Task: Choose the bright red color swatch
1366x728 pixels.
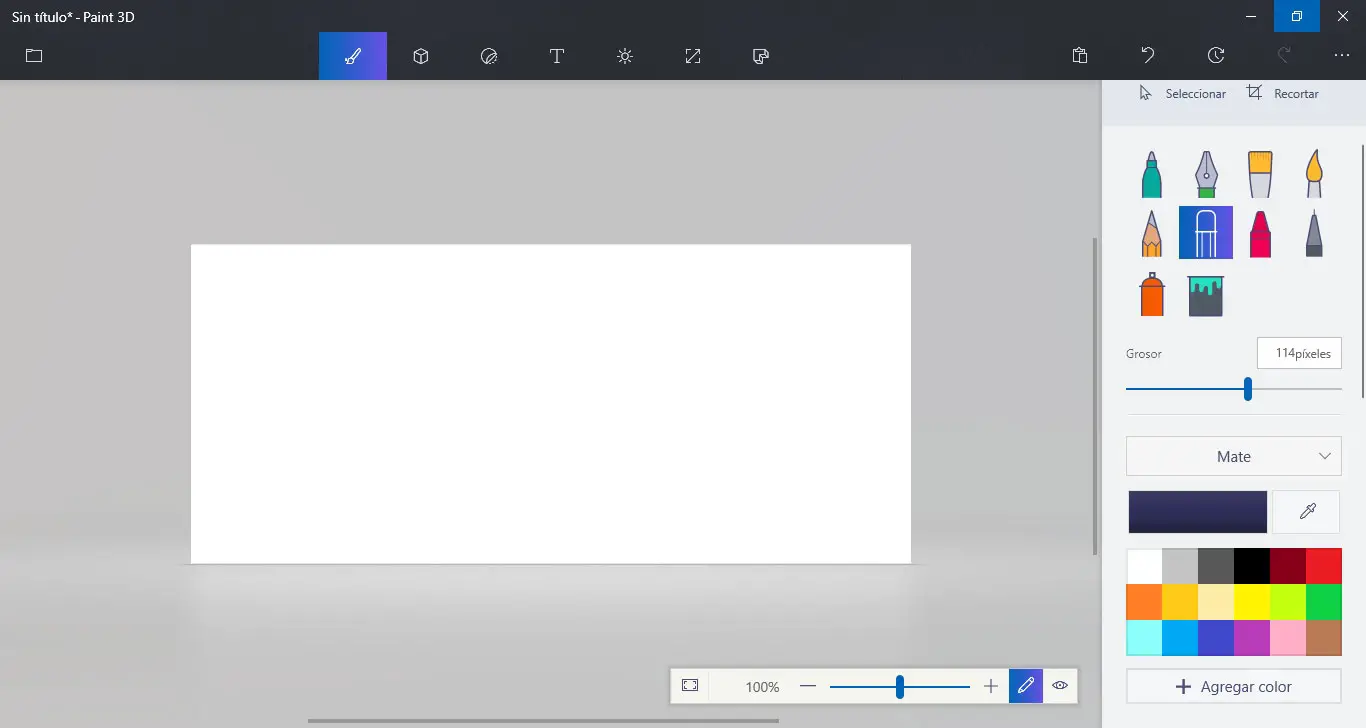Action: pos(1324,566)
